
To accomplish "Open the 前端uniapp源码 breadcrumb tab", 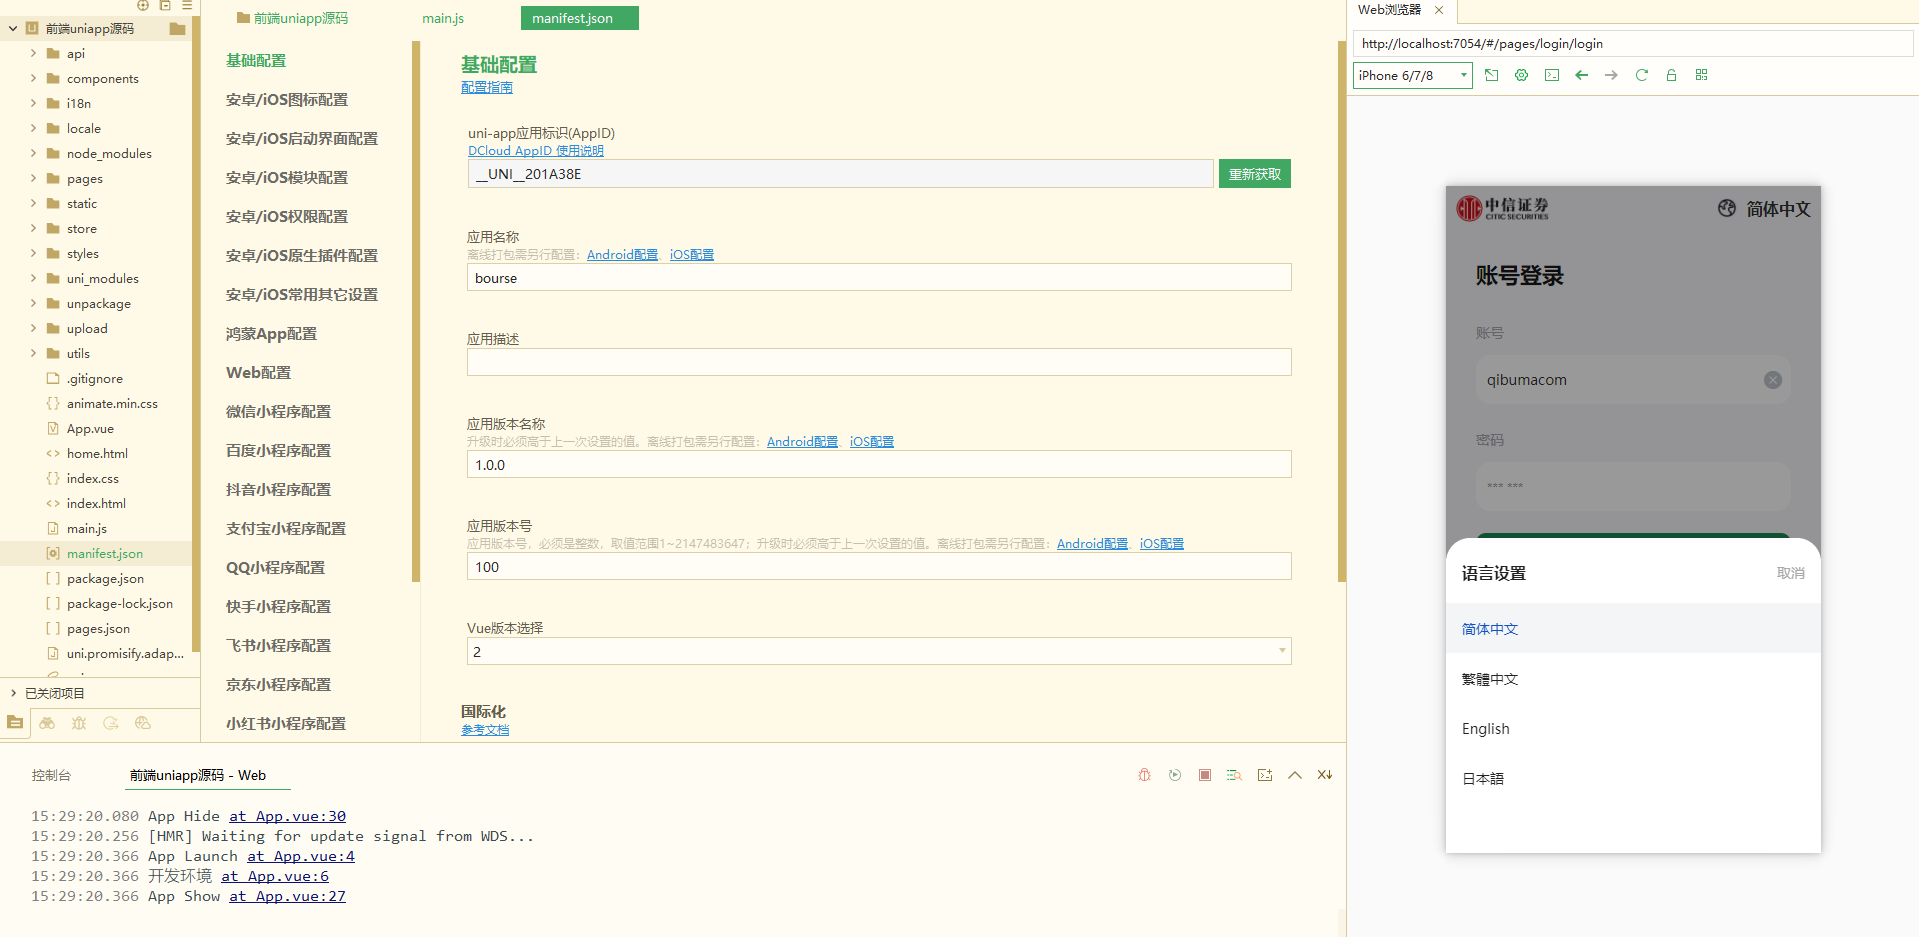I will pos(293,18).
